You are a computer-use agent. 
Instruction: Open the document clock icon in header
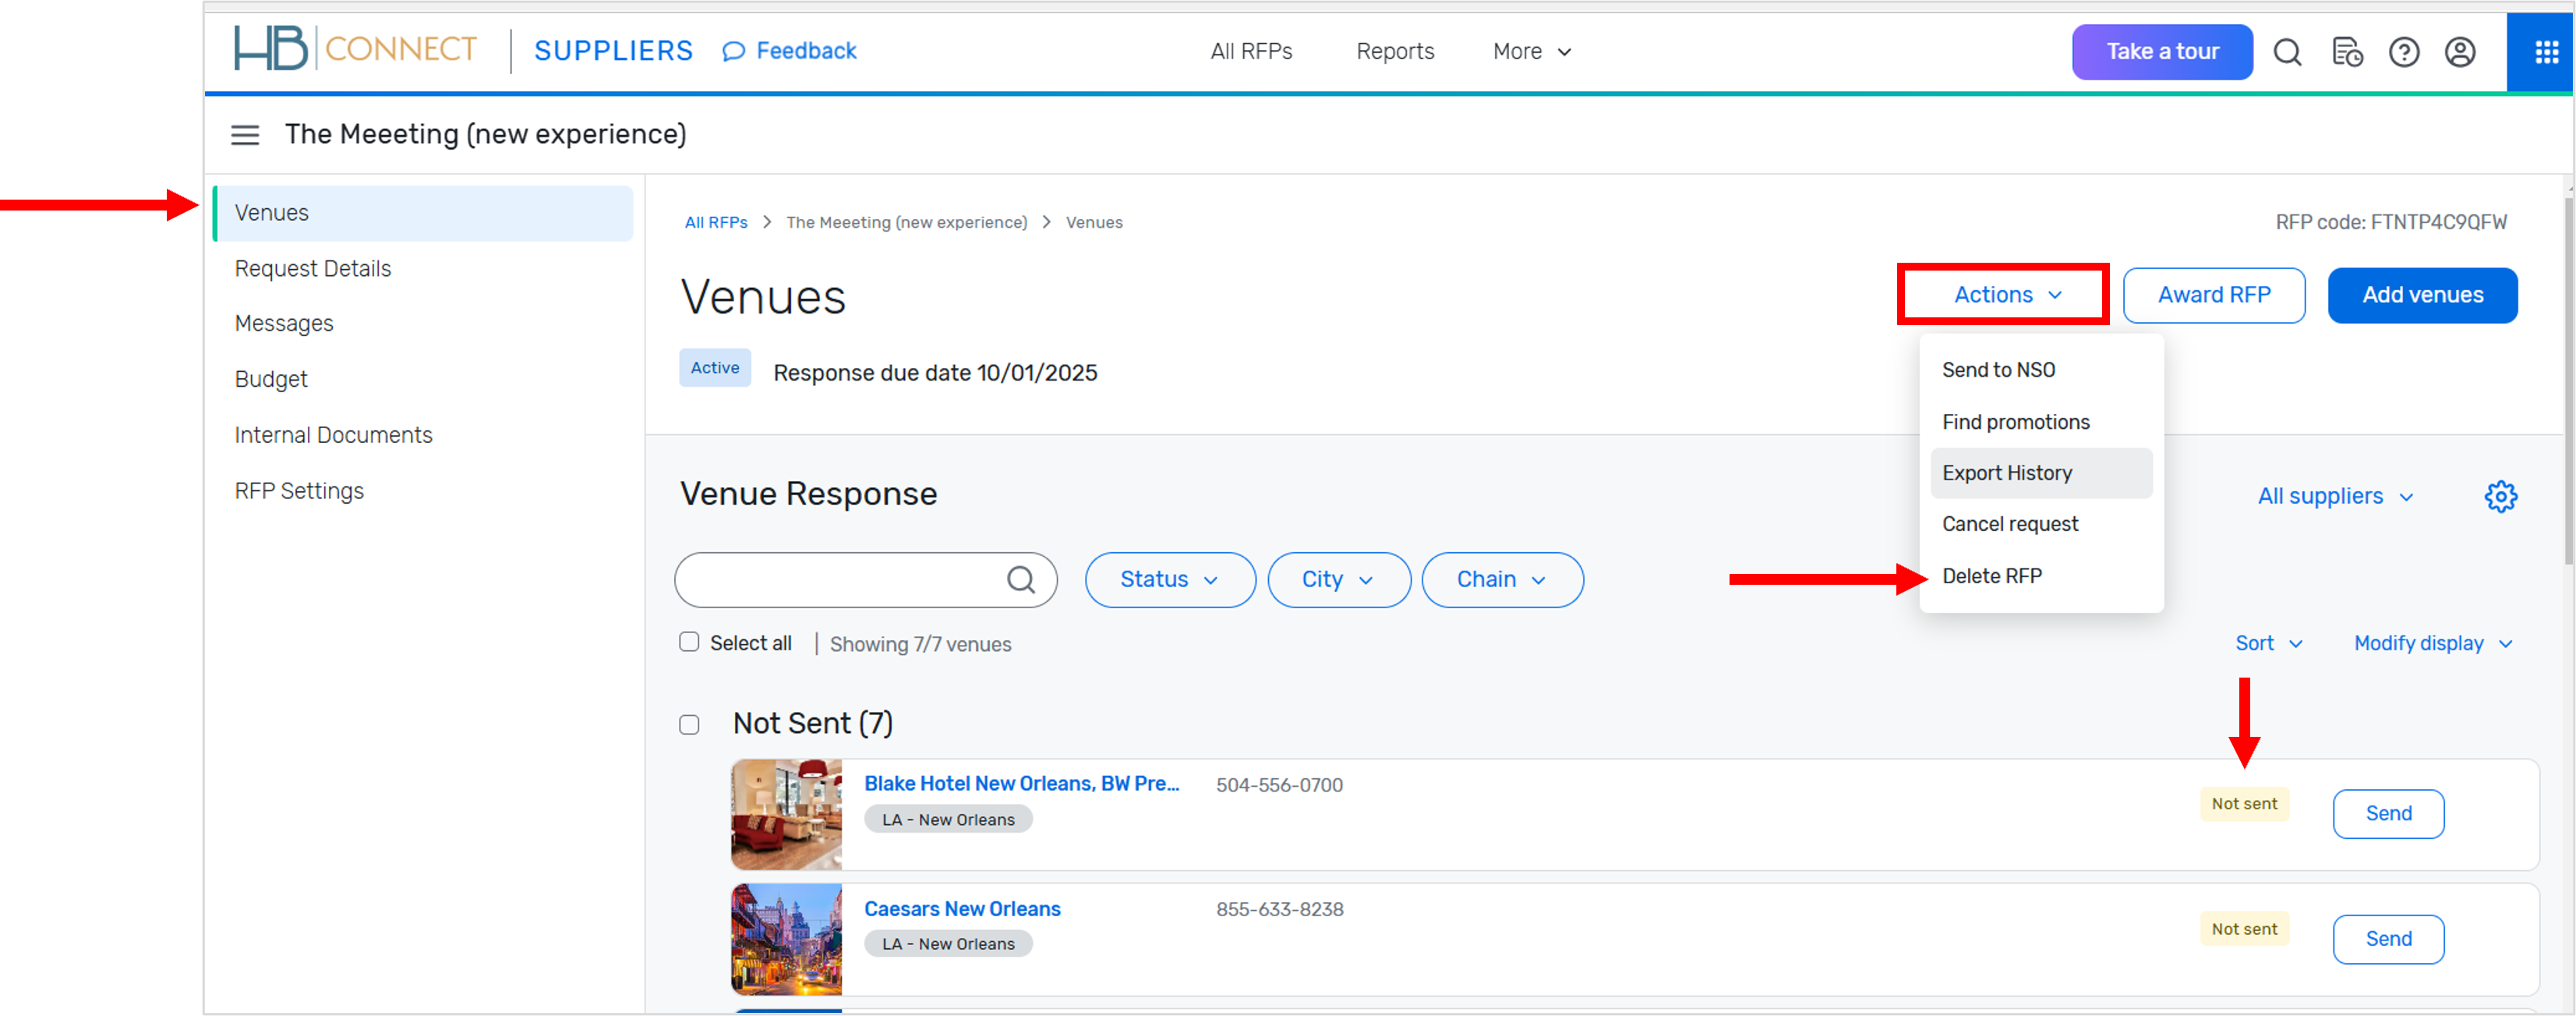[x=2346, y=52]
